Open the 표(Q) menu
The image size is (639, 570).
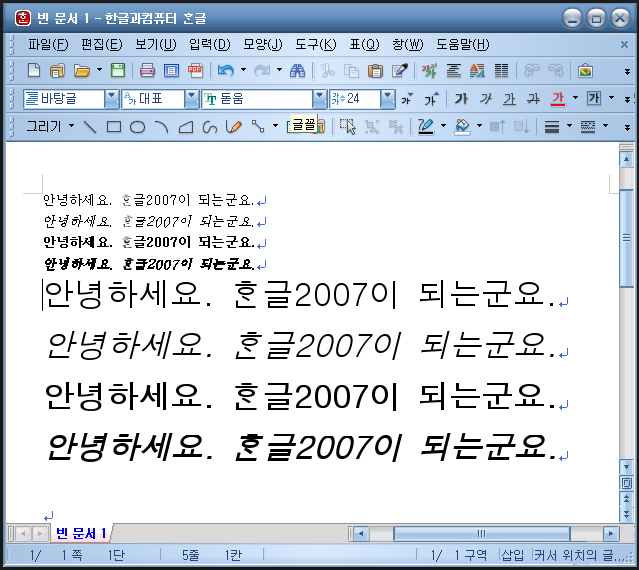pos(364,44)
